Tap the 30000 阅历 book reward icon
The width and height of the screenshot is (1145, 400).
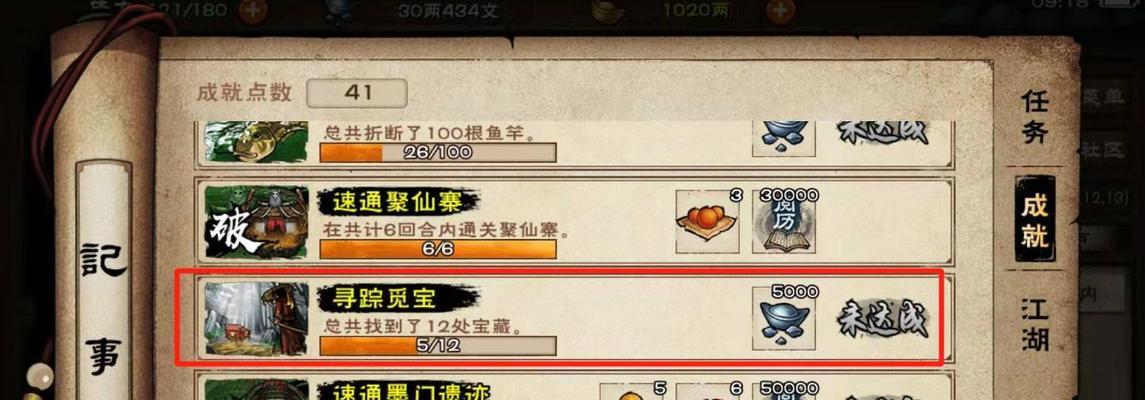(x=784, y=222)
